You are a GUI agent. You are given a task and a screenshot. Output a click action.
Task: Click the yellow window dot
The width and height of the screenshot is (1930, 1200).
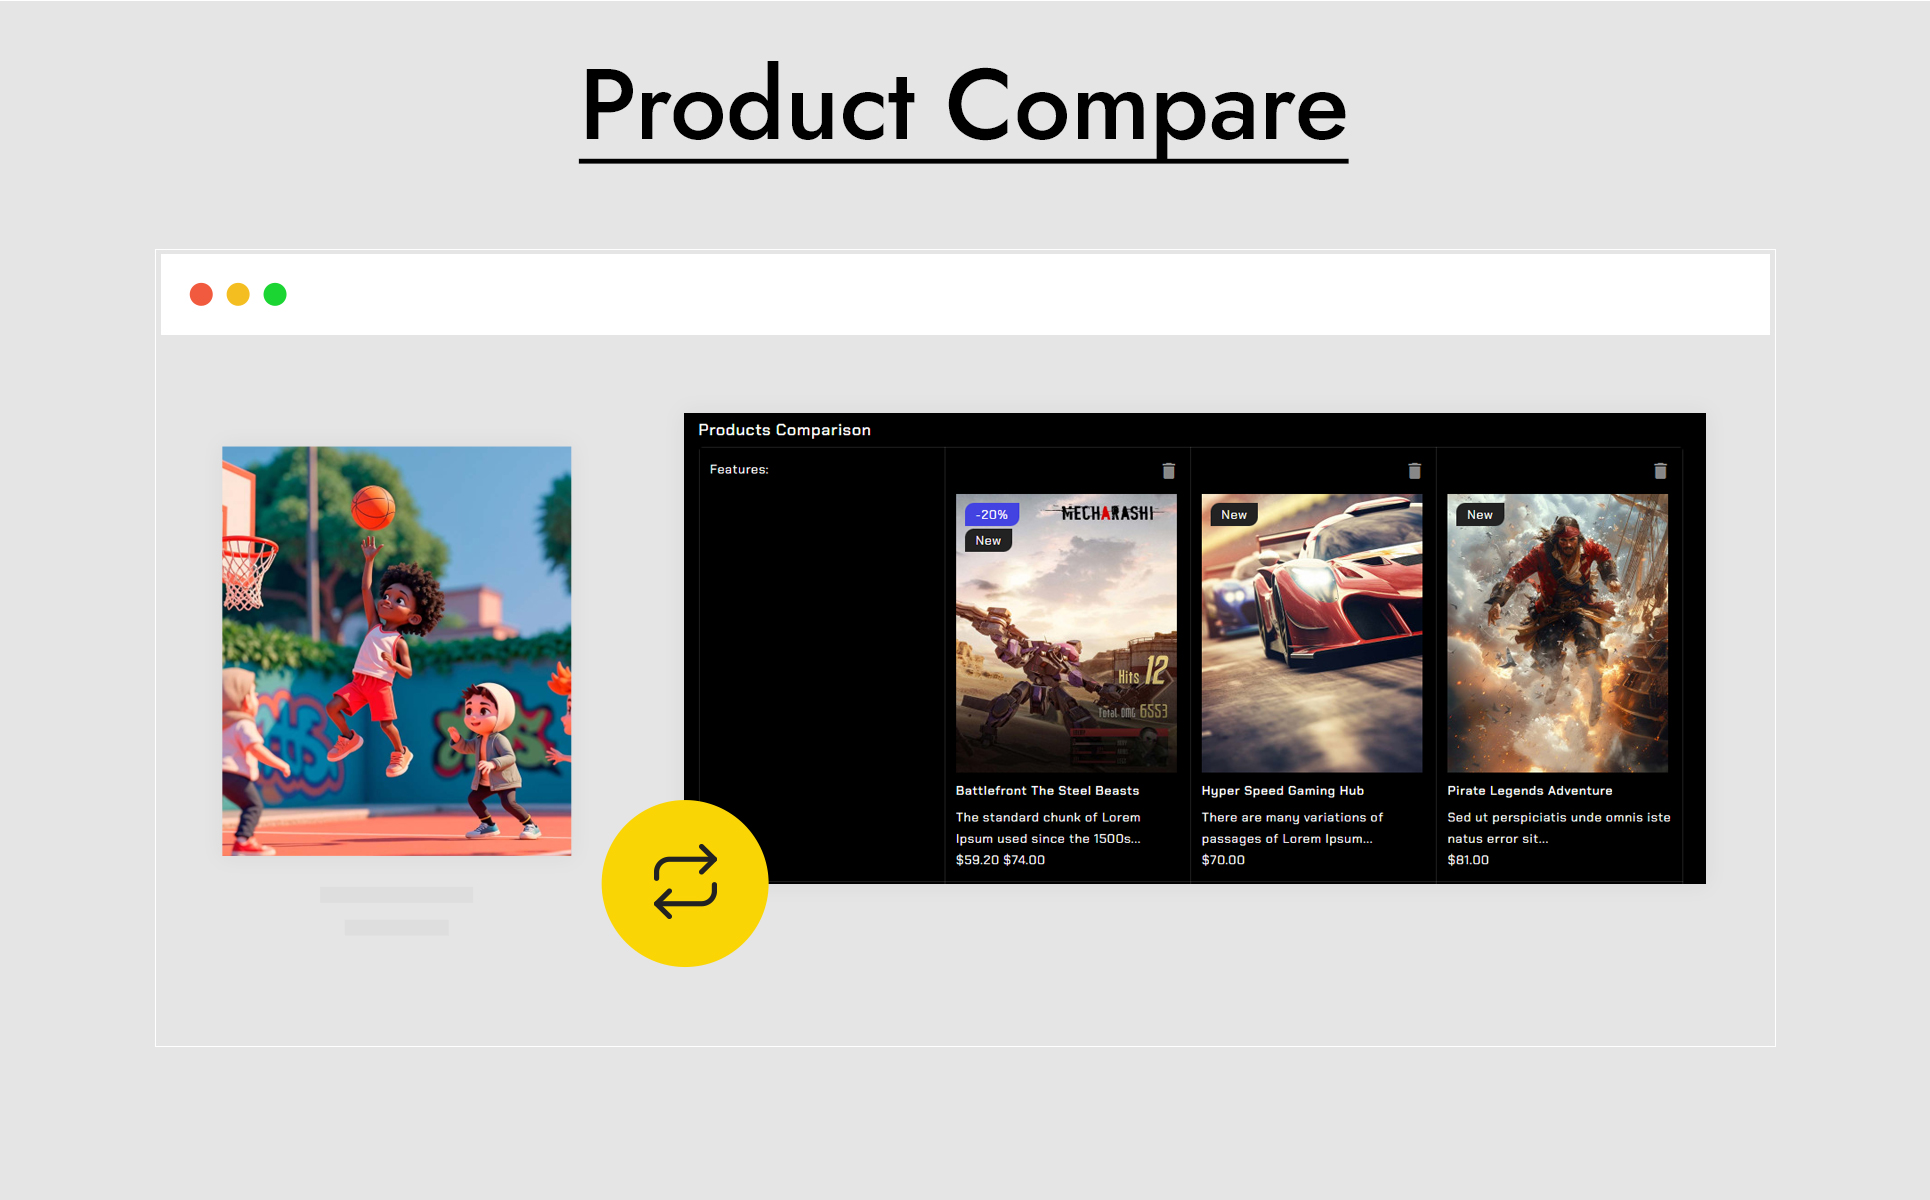(x=238, y=294)
